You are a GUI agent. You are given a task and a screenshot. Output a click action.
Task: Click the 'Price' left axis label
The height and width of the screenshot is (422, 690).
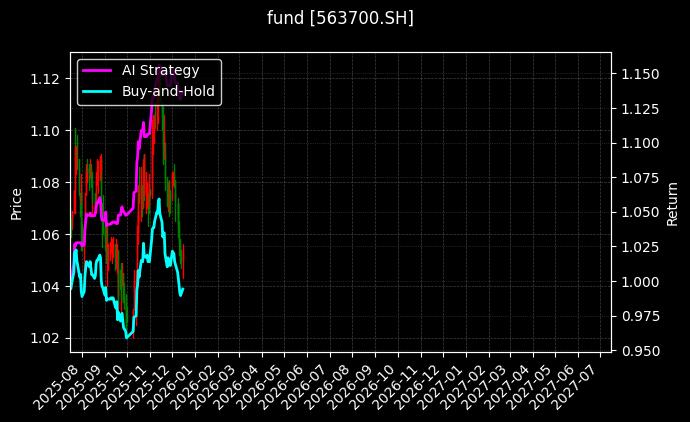click(x=16, y=202)
